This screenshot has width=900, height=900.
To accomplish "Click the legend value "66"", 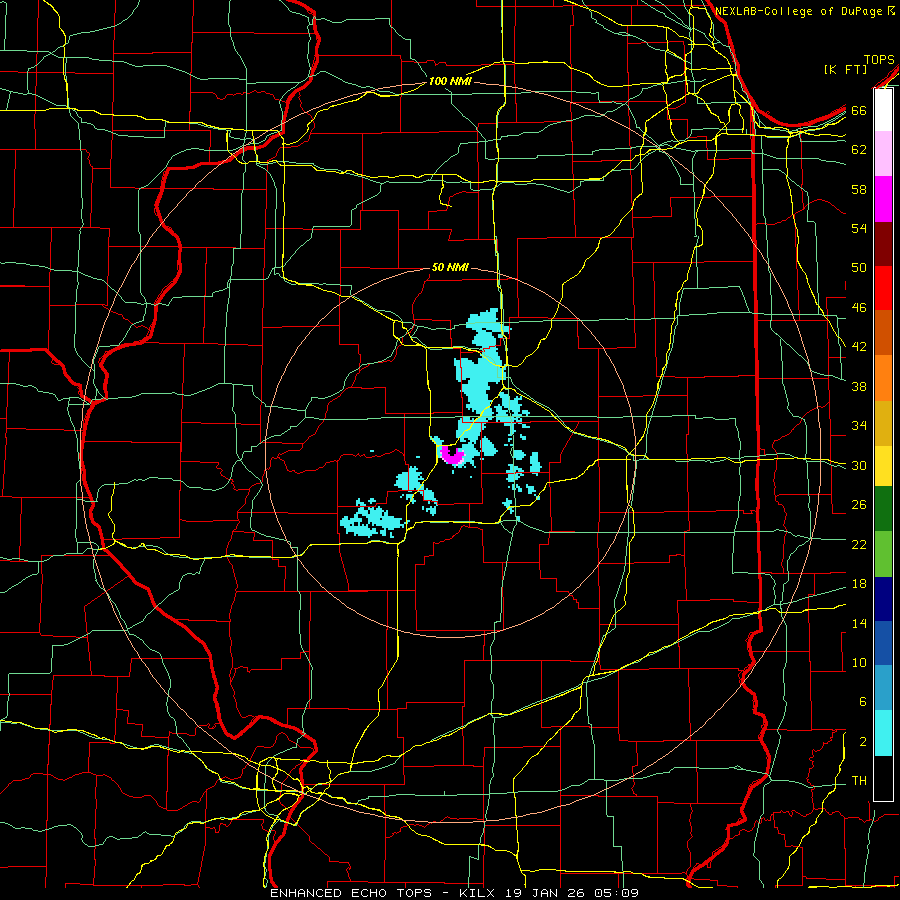I will tap(859, 110).
